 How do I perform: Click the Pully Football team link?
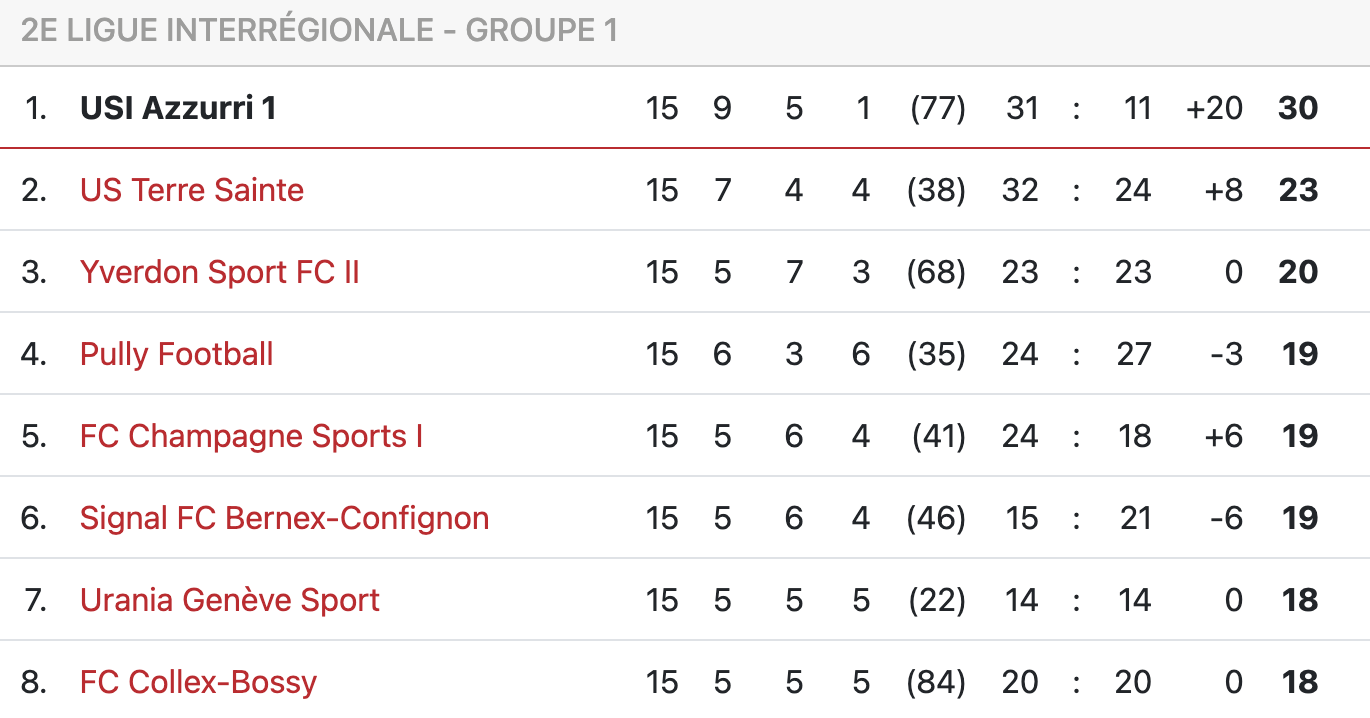pos(176,354)
